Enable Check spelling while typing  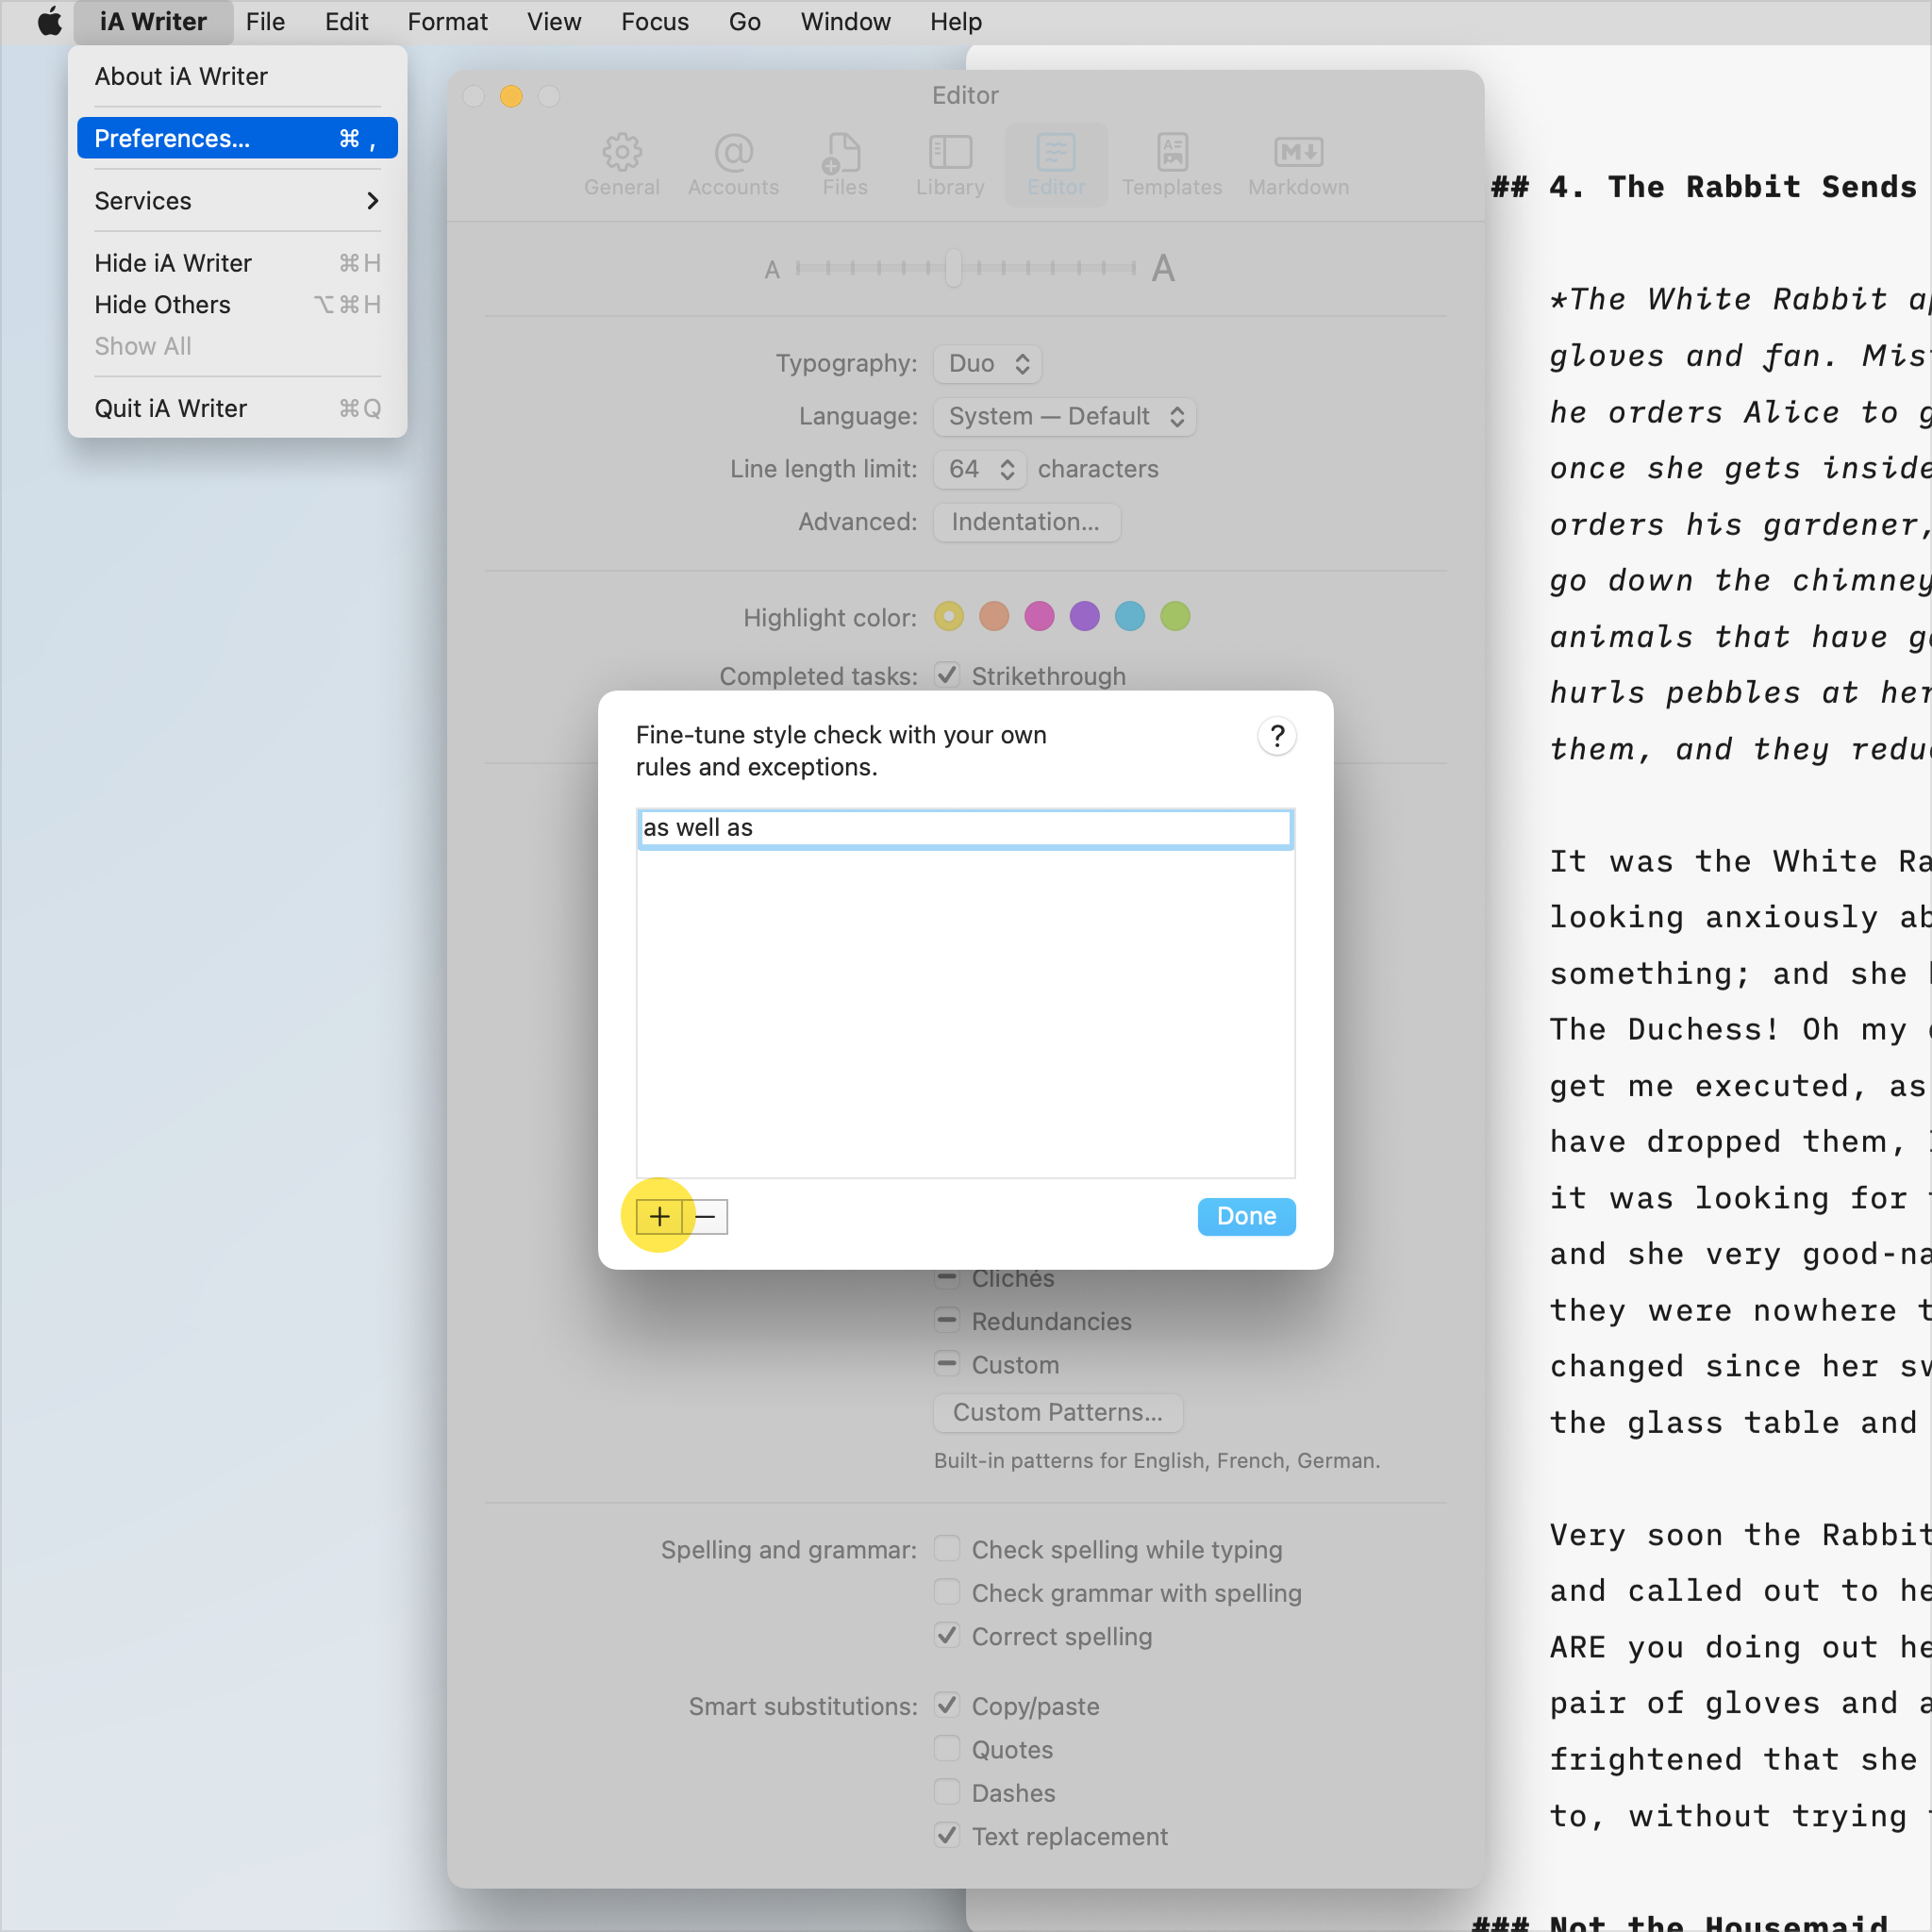(946, 1549)
